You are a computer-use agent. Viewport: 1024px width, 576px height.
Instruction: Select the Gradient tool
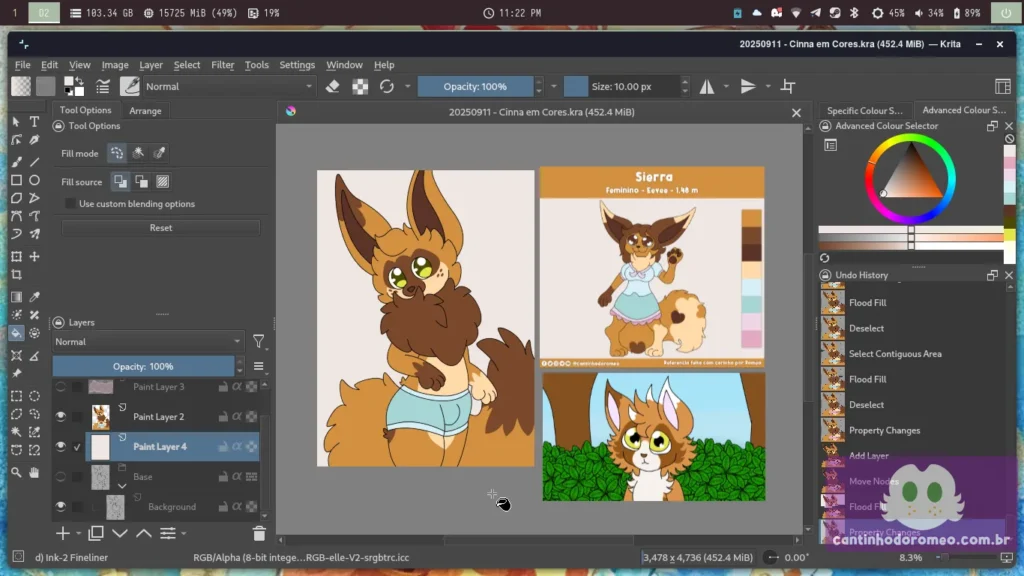click(x=16, y=297)
